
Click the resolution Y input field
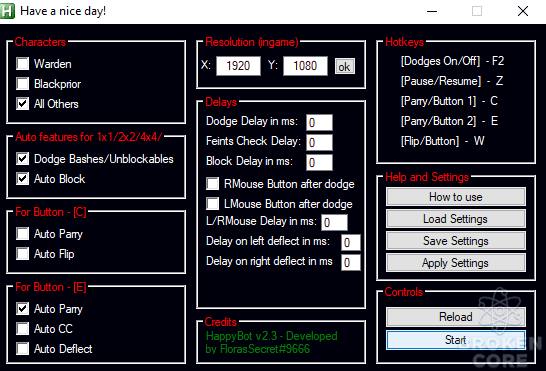pyautogui.click(x=305, y=66)
